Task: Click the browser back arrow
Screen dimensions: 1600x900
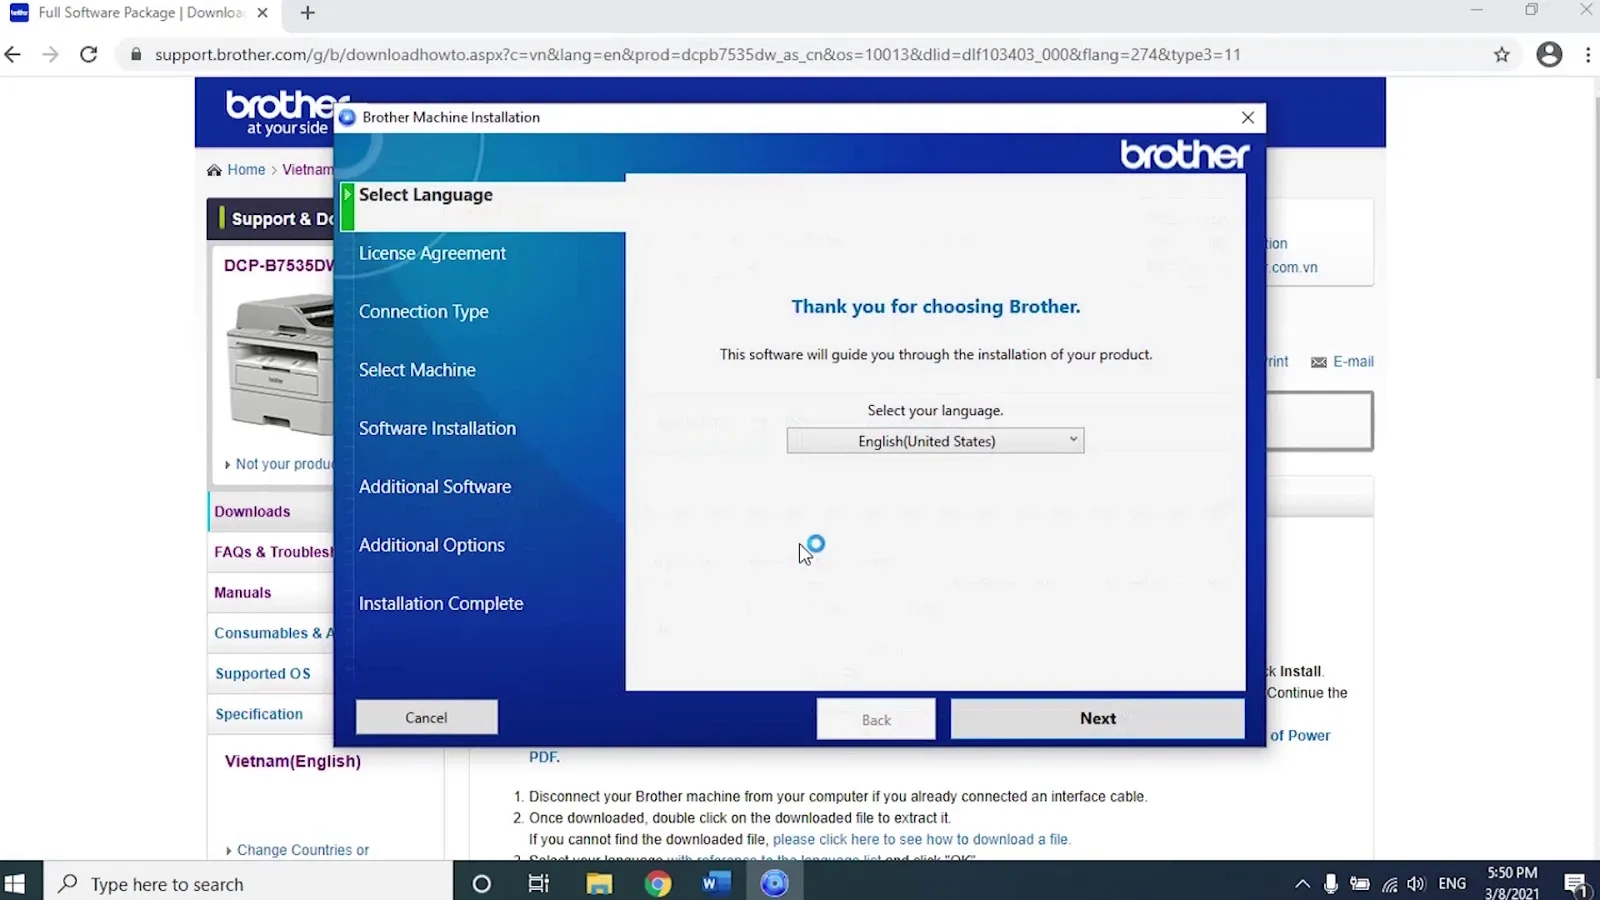Action: 13,54
